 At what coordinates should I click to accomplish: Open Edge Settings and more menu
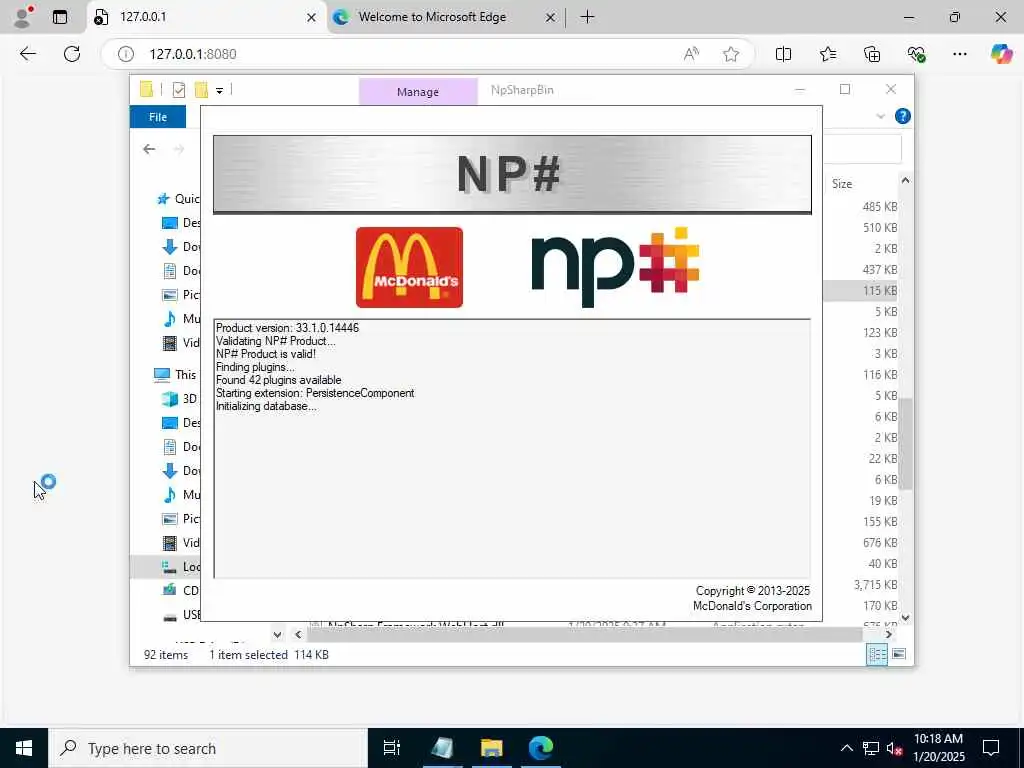[959, 54]
